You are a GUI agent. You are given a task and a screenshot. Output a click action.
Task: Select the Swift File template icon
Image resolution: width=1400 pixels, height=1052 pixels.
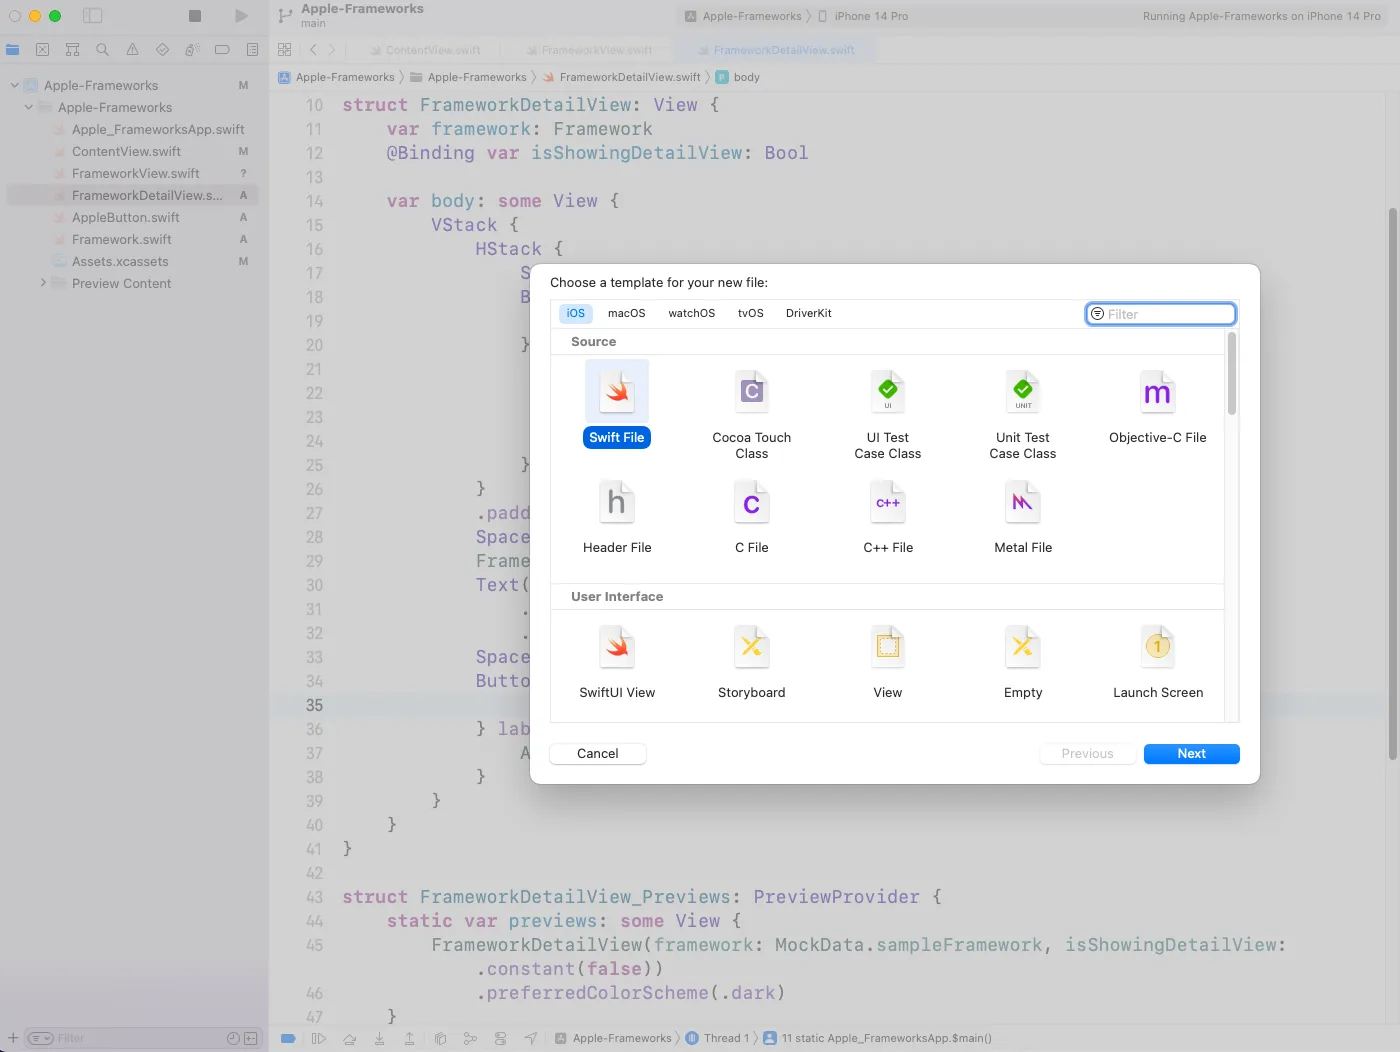point(617,391)
